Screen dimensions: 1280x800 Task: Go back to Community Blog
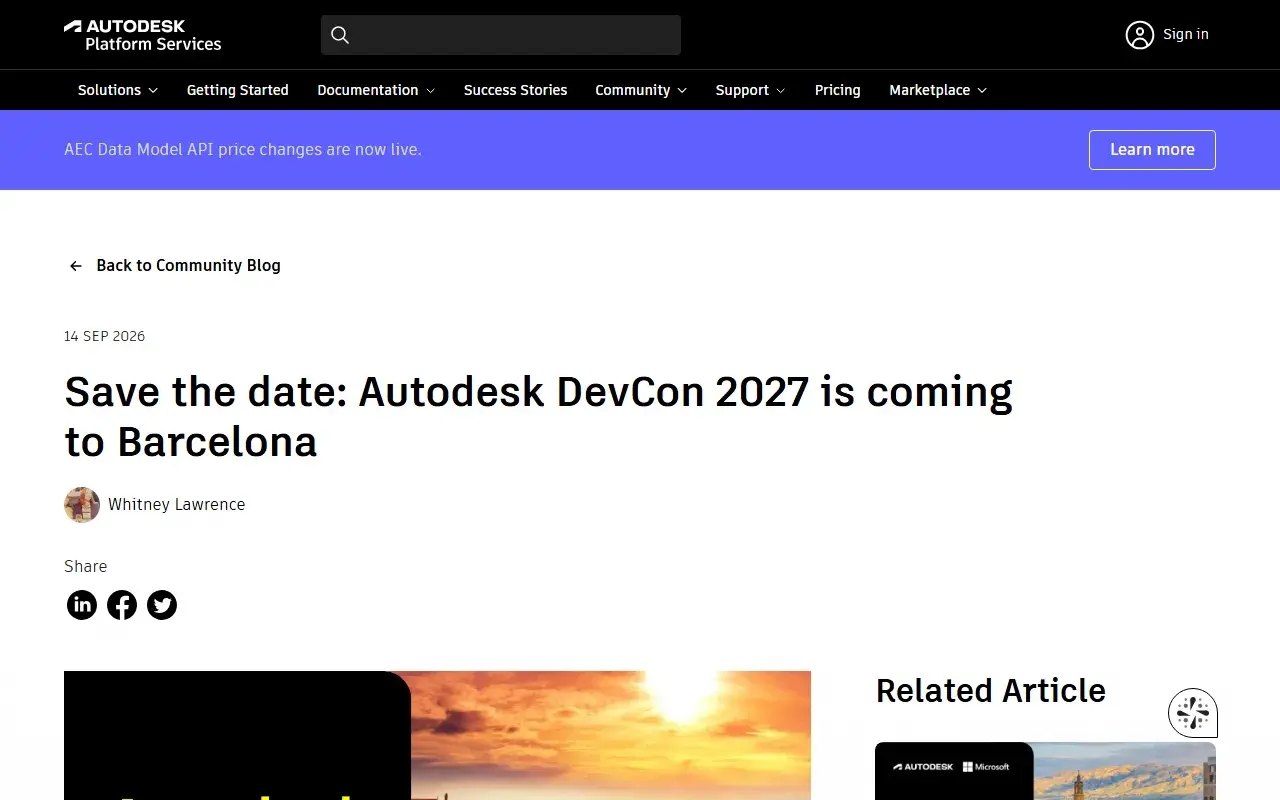pos(188,266)
